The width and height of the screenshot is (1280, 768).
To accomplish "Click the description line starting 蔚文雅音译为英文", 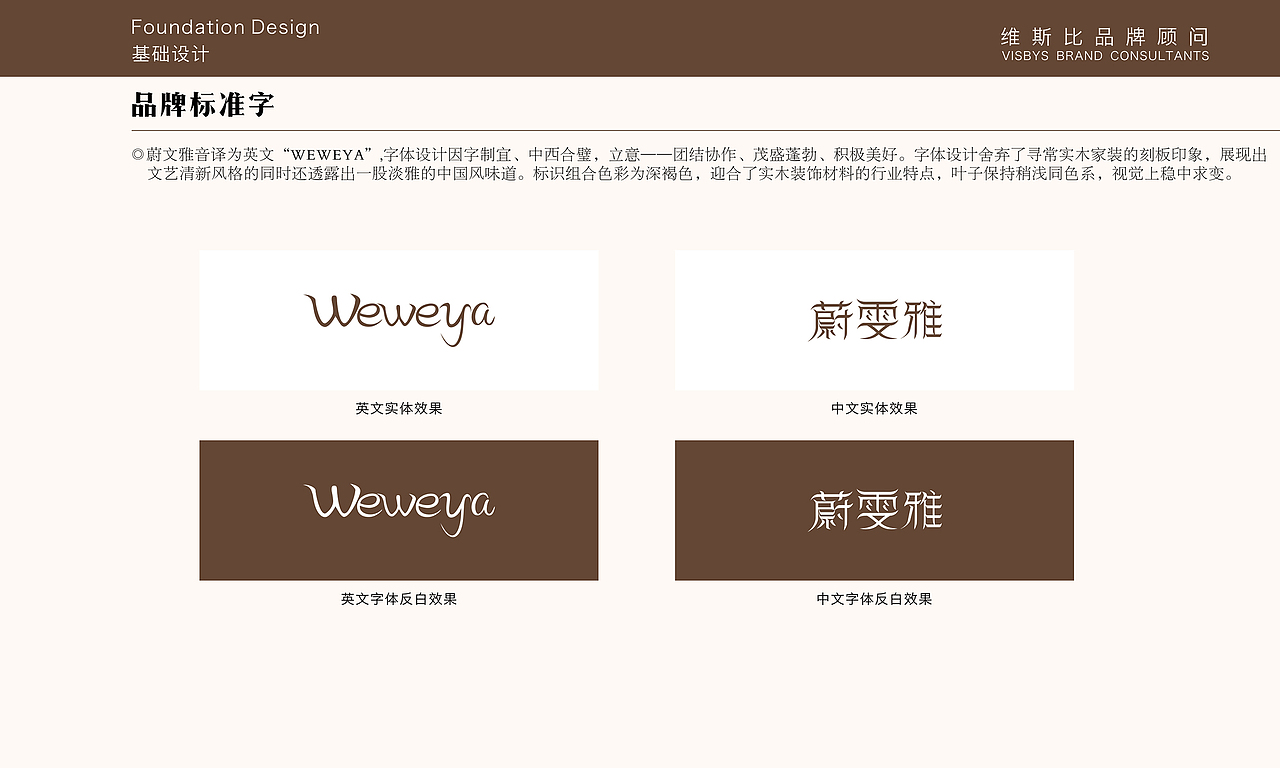I will (700, 155).
